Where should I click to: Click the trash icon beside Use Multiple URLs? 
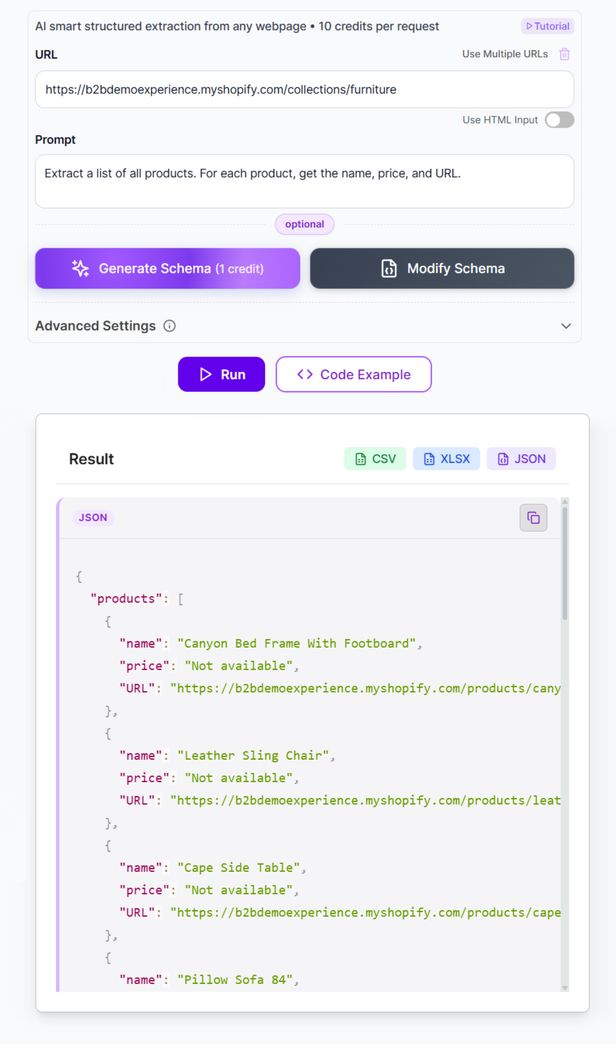[x=565, y=54]
